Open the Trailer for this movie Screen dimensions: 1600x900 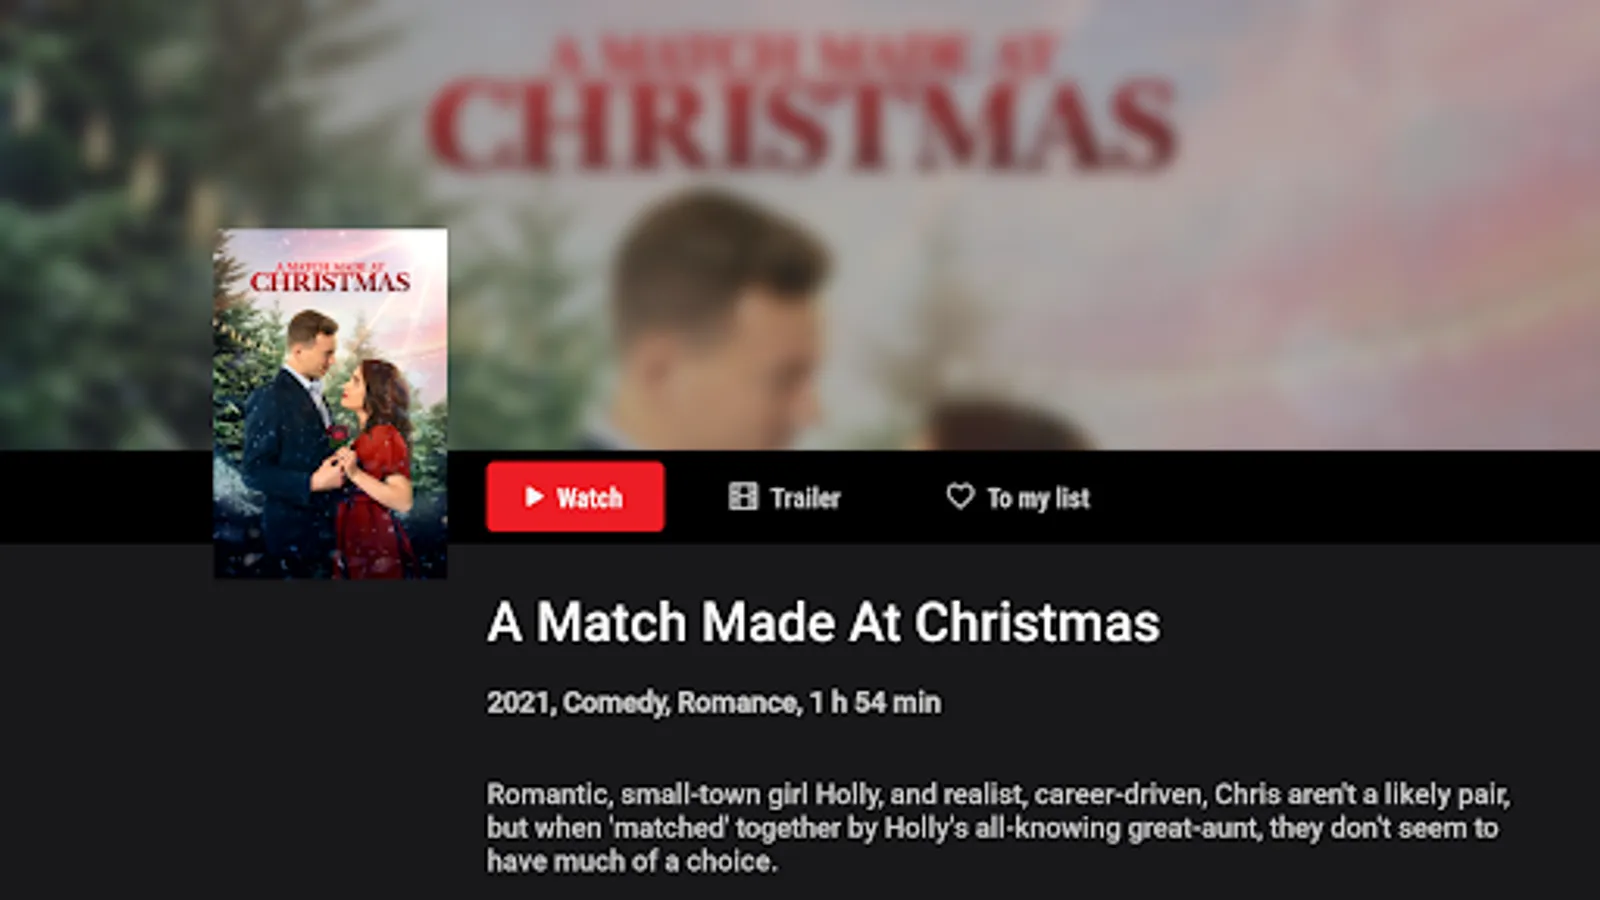[785, 497]
